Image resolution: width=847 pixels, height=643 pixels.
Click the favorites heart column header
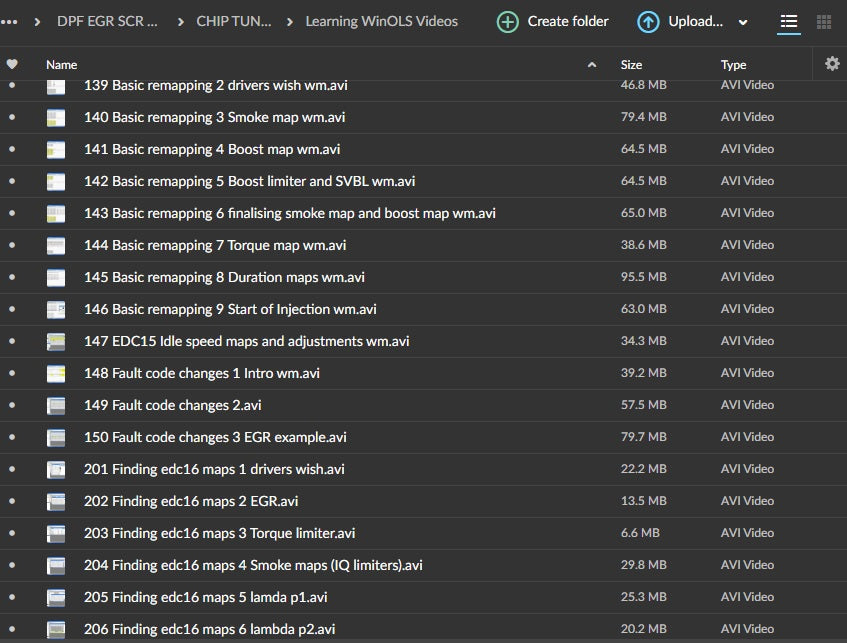click(x=12, y=64)
